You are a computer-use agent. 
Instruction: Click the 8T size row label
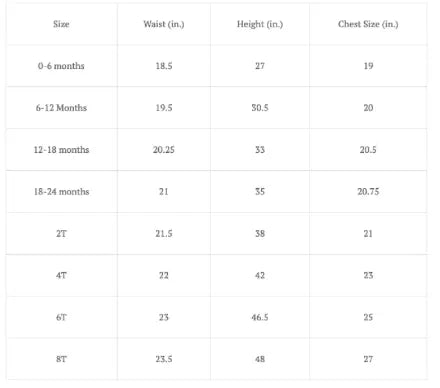tap(61, 359)
